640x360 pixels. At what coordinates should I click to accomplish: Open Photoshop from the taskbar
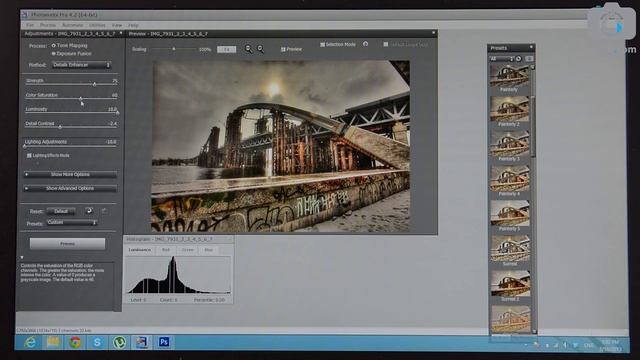[x=164, y=342]
